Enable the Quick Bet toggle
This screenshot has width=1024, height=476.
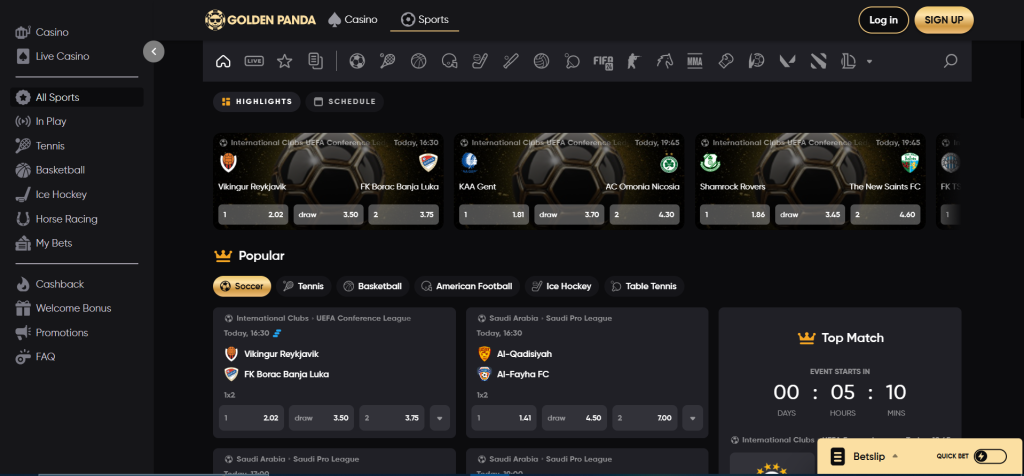click(x=990, y=457)
